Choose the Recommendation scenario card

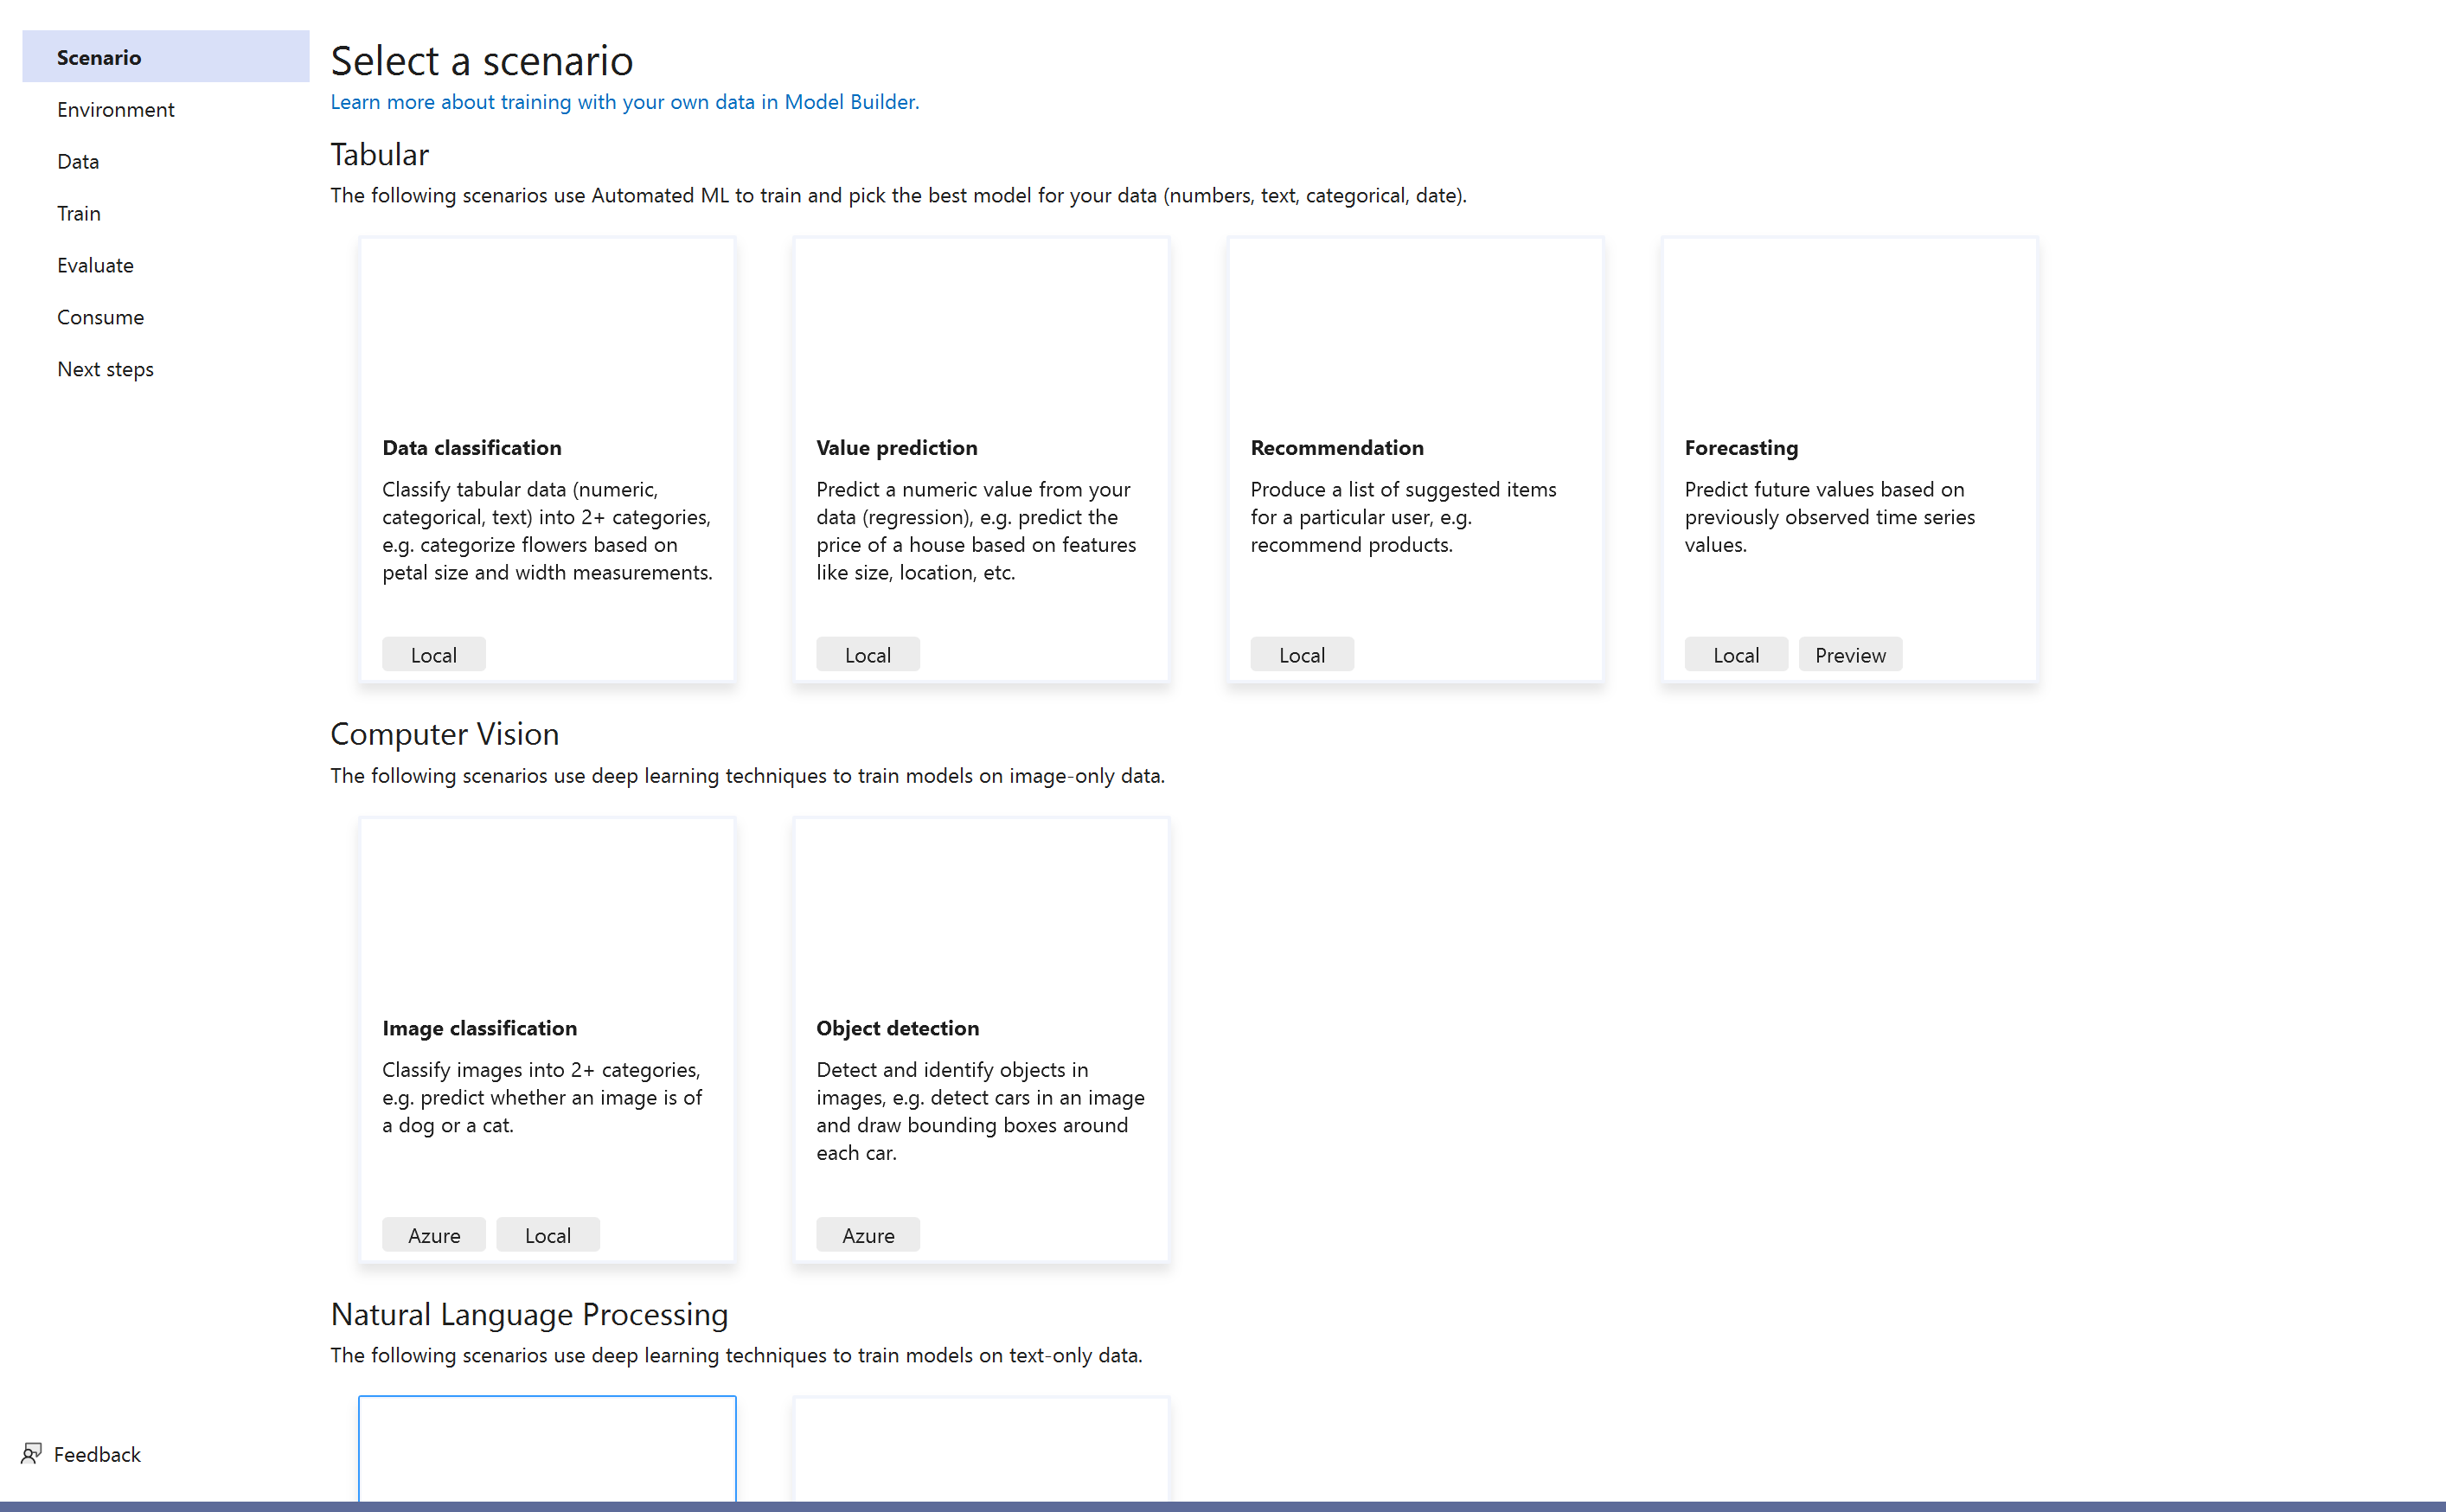pos(1415,460)
